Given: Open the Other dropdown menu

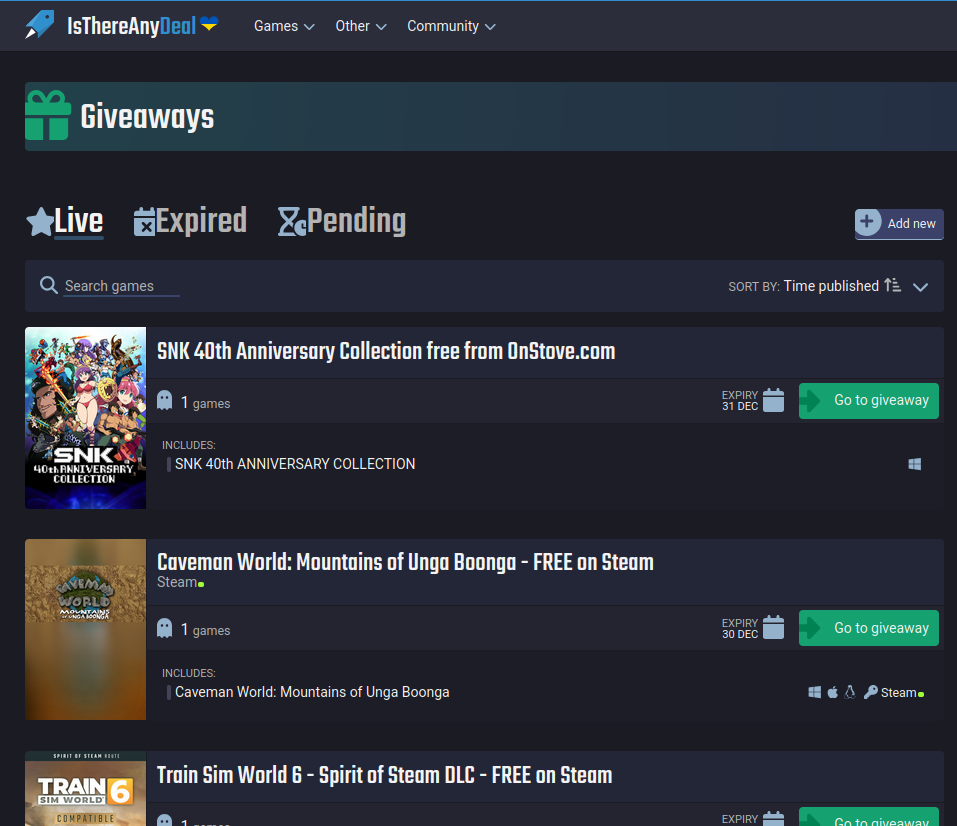Looking at the screenshot, I should (361, 26).
